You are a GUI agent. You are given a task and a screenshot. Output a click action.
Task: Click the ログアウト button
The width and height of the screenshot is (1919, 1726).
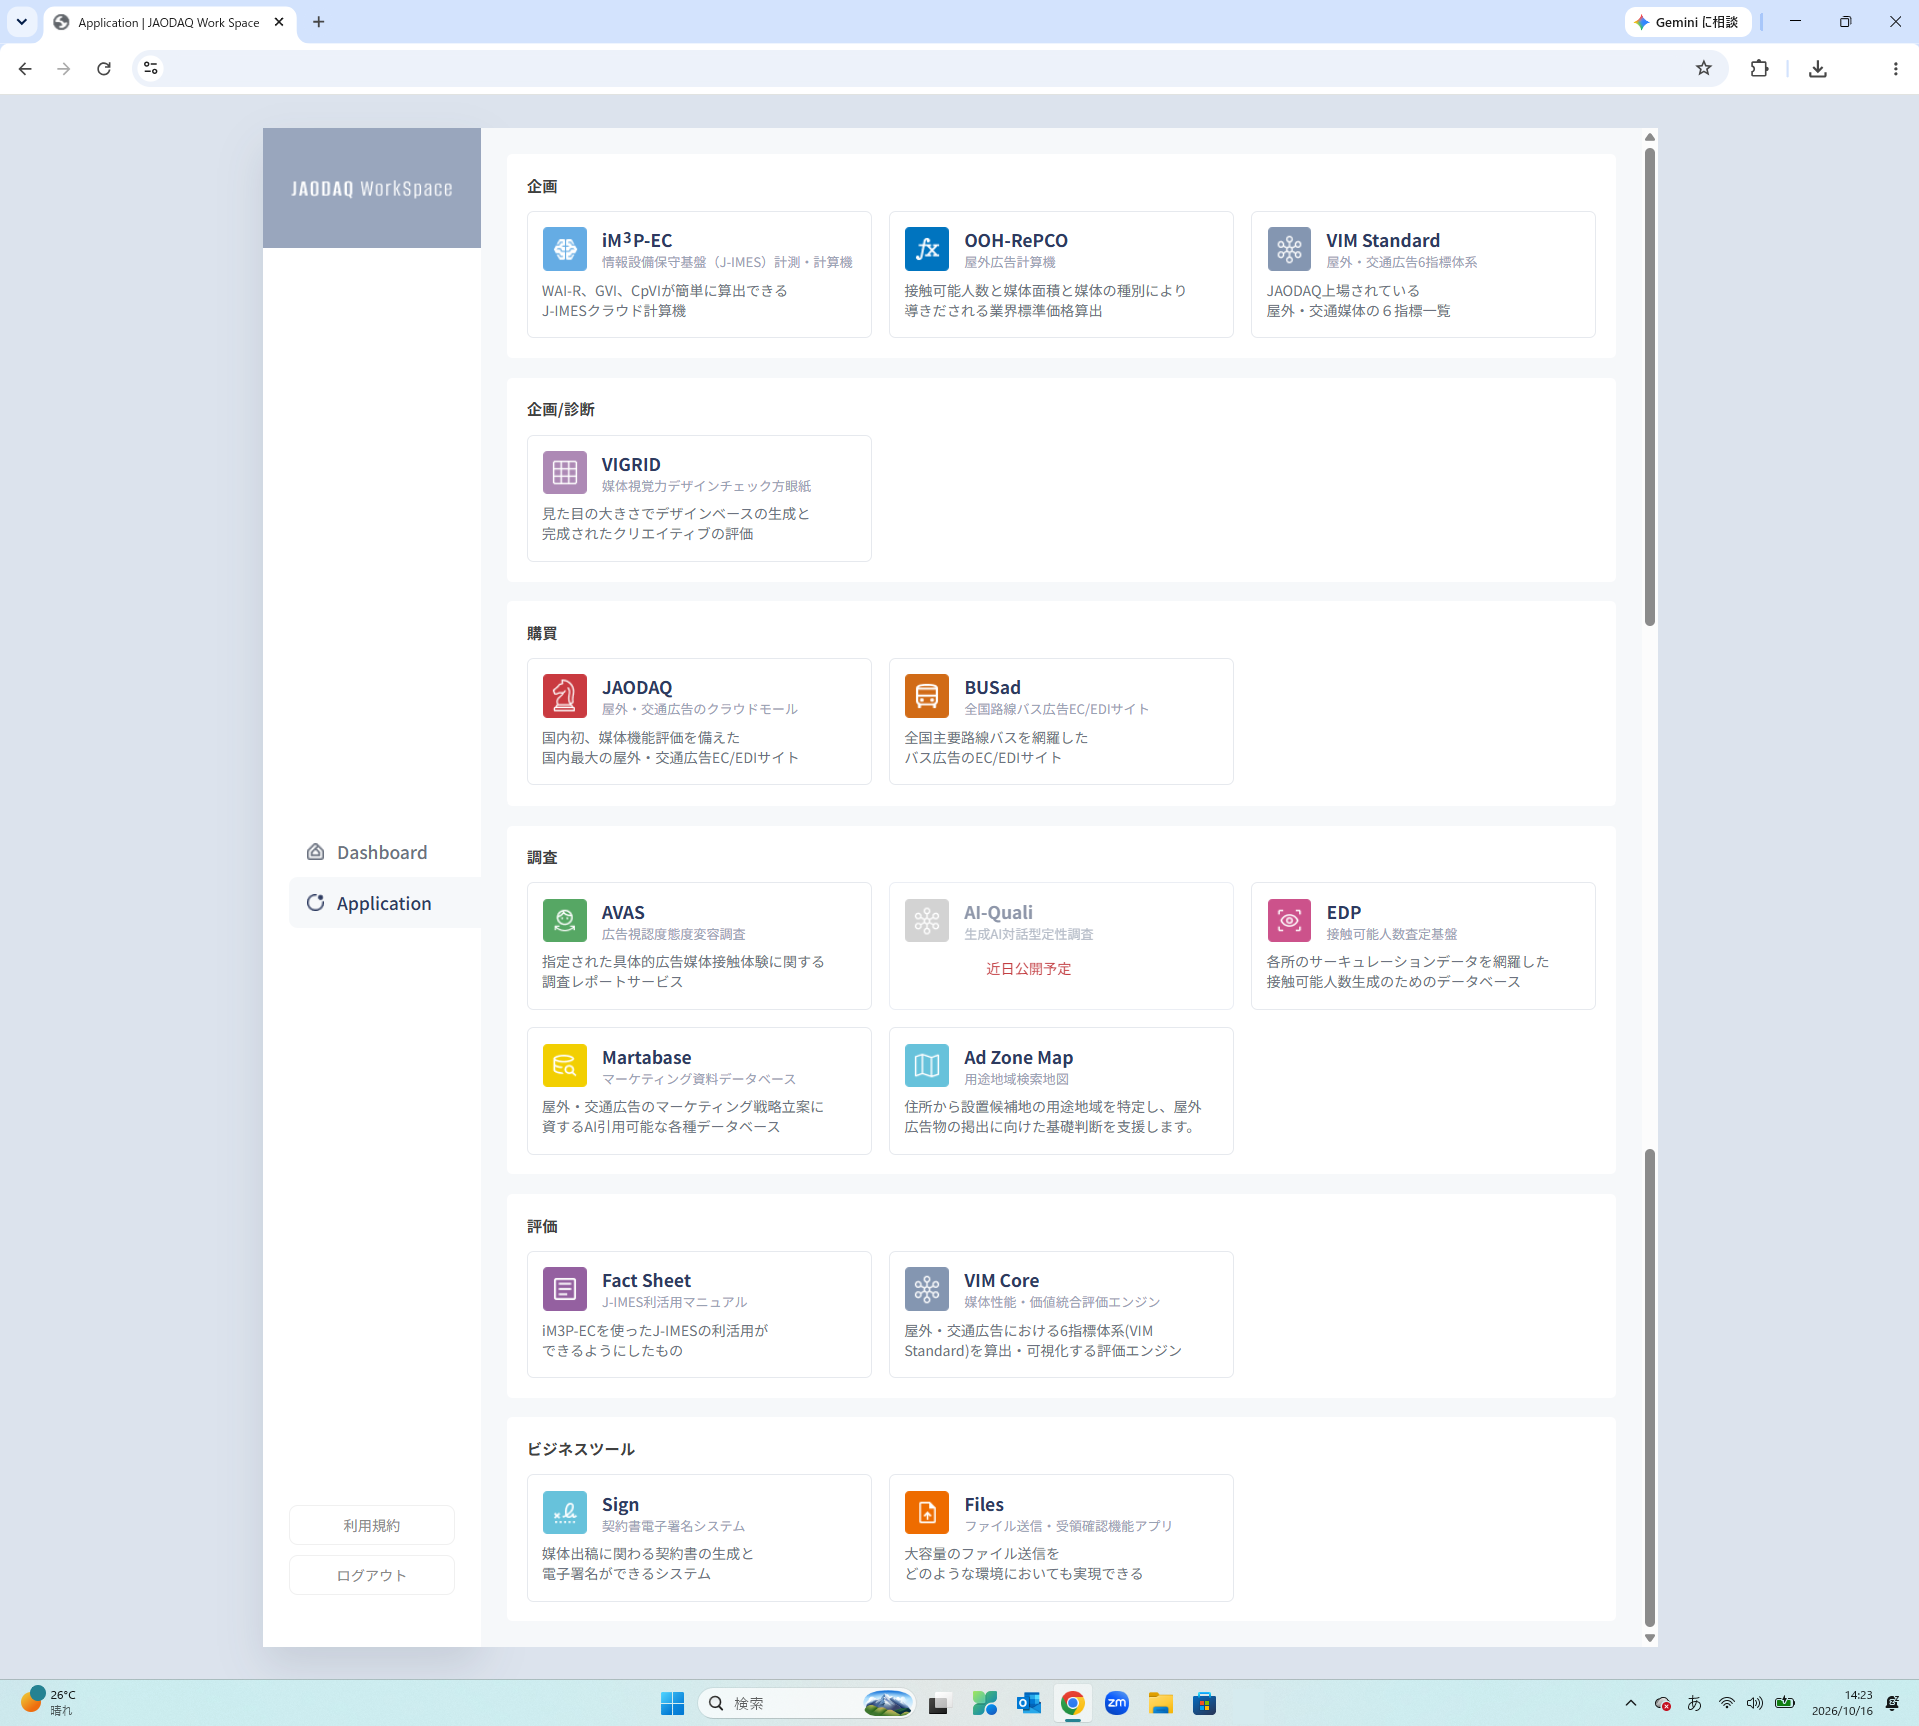372,1575
